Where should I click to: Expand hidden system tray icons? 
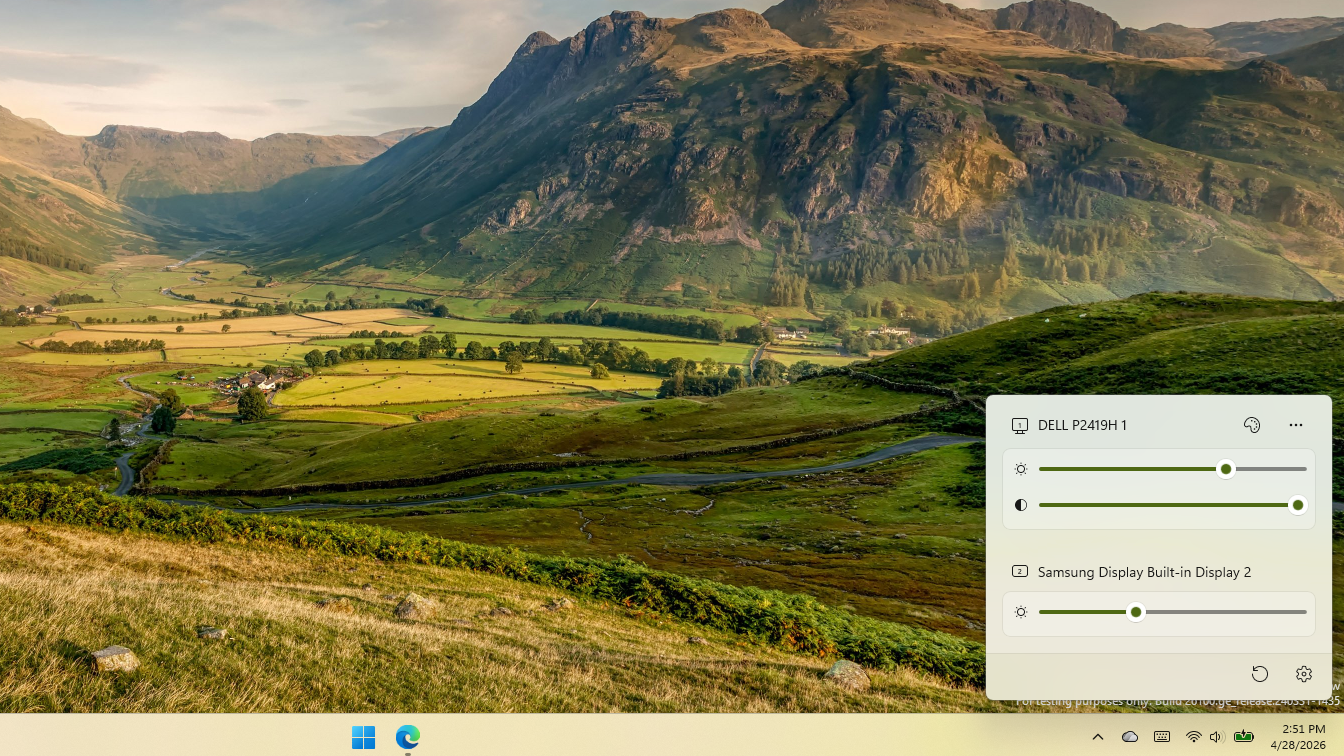[x=1098, y=737]
